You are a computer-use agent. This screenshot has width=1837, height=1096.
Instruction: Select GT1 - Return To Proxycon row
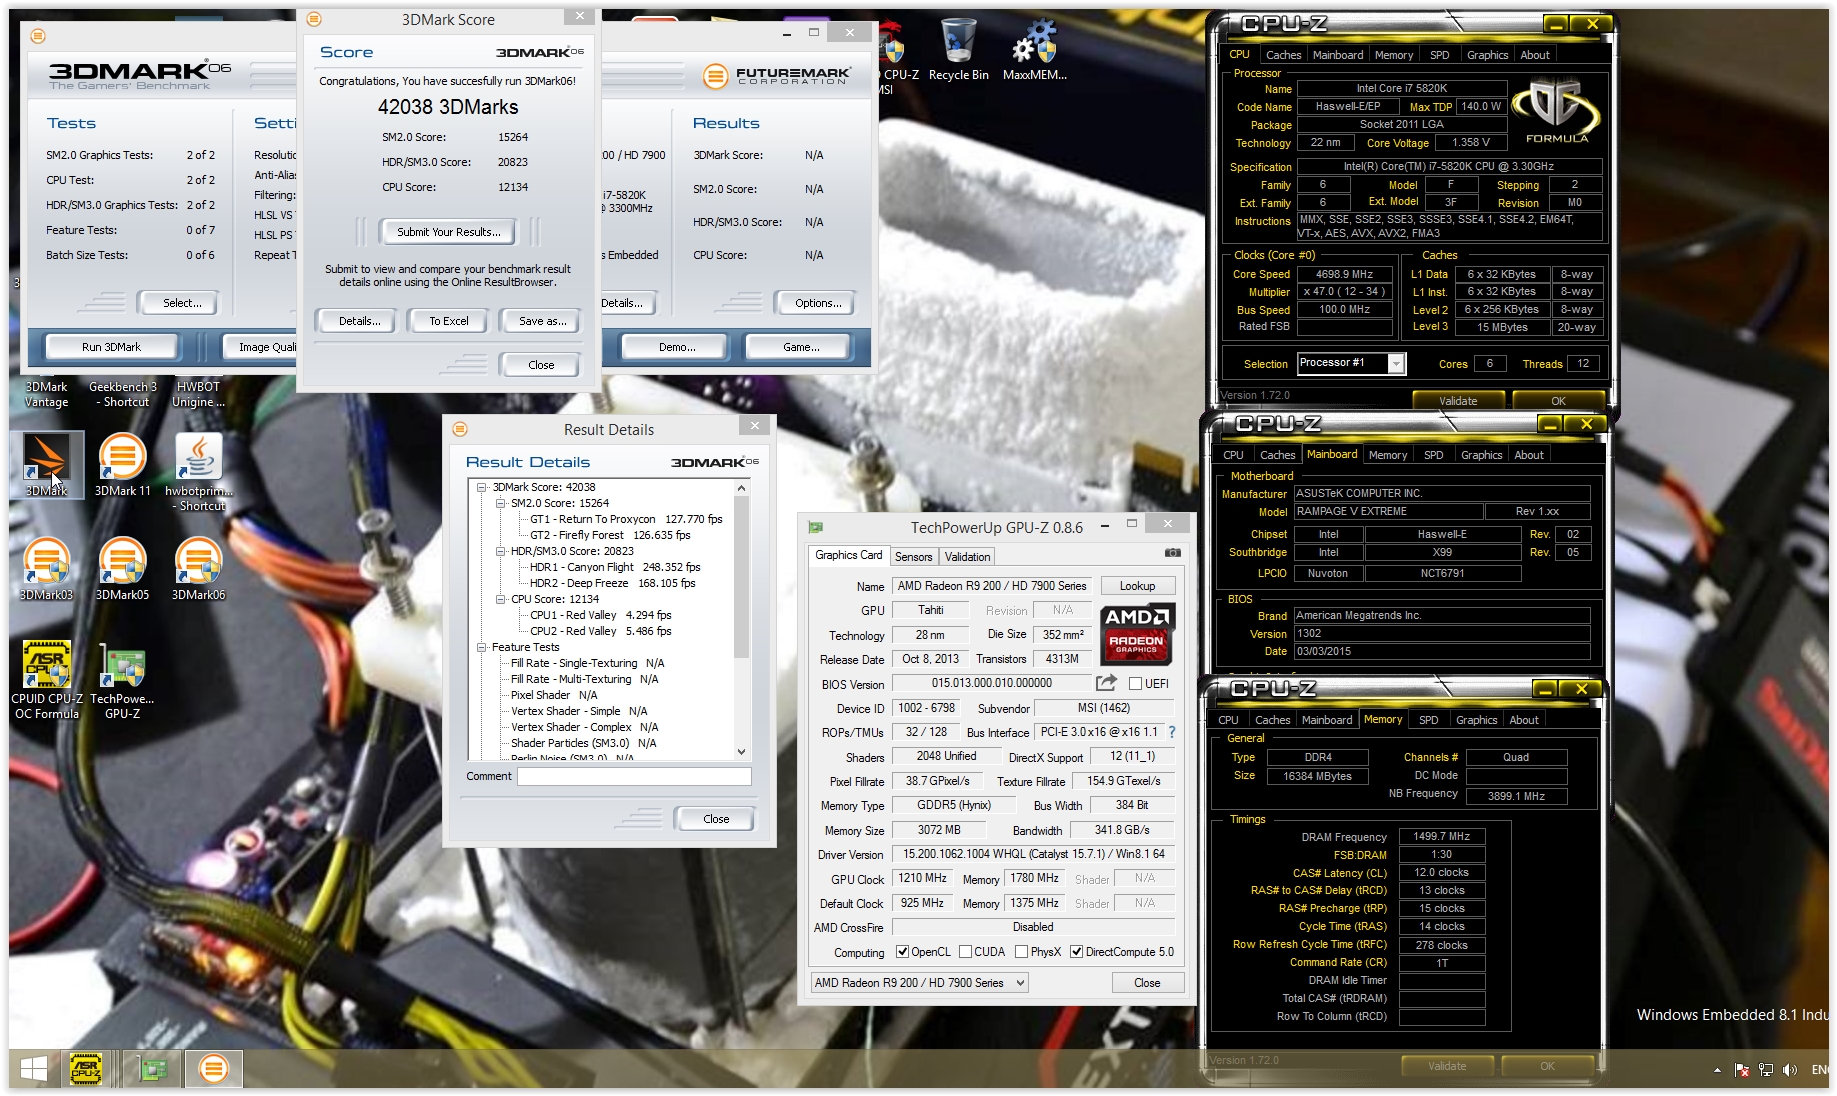point(625,519)
